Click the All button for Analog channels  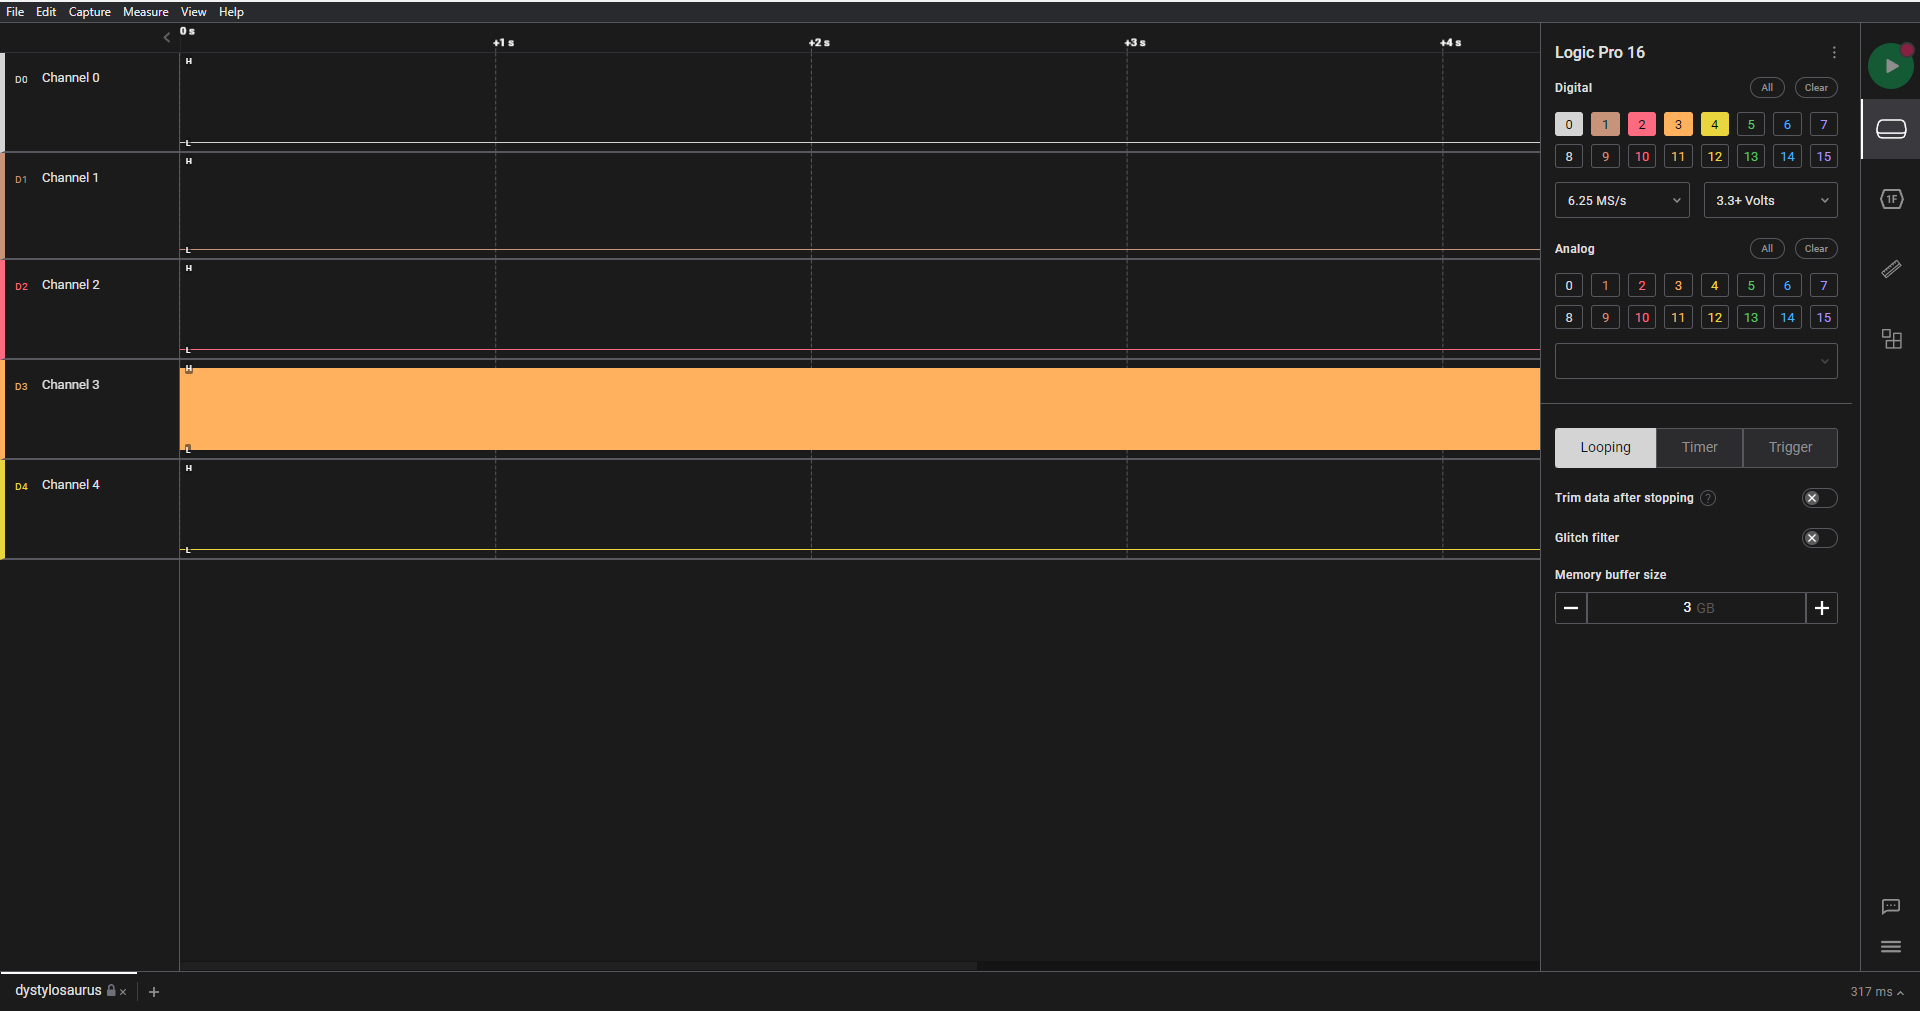point(1767,249)
